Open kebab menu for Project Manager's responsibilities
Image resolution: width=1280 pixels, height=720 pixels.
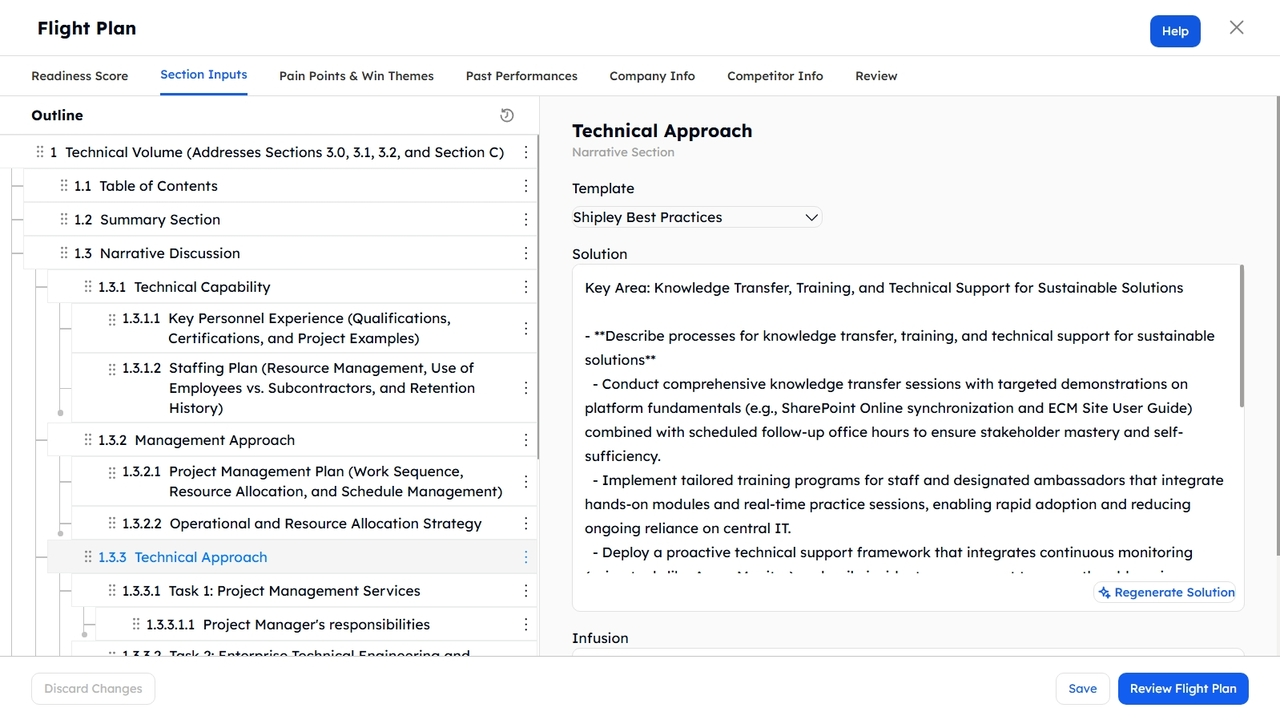pos(526,625)
